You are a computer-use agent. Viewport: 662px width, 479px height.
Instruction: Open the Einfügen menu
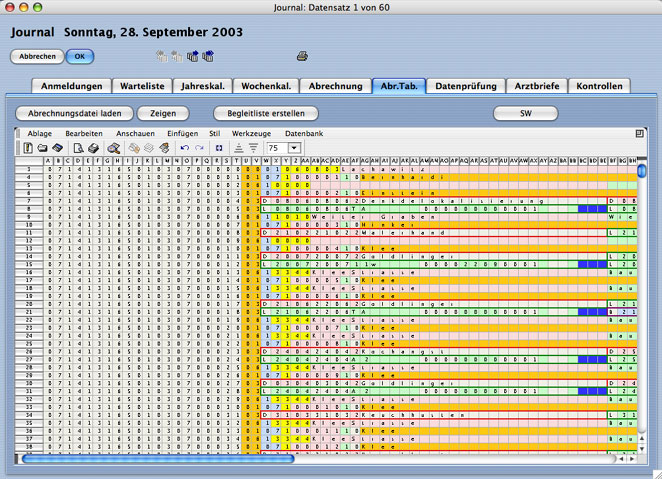182,133
